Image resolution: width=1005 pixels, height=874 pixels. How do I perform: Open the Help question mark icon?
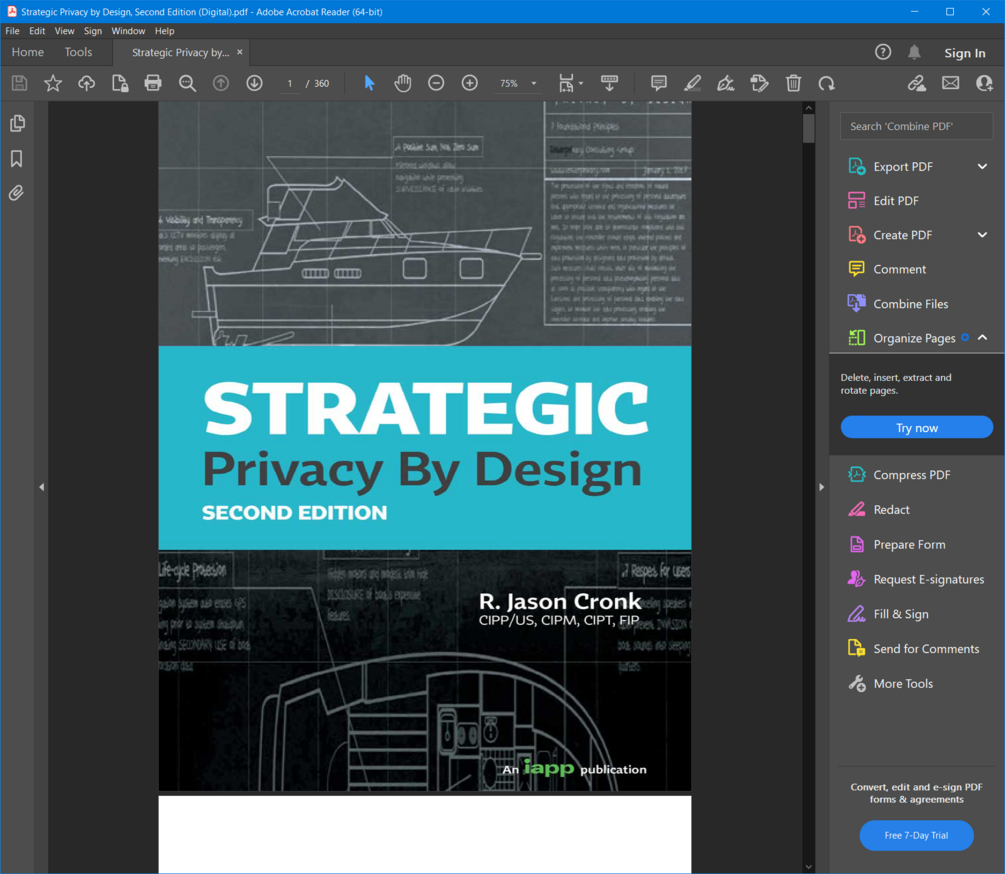(x=883, y=53)
